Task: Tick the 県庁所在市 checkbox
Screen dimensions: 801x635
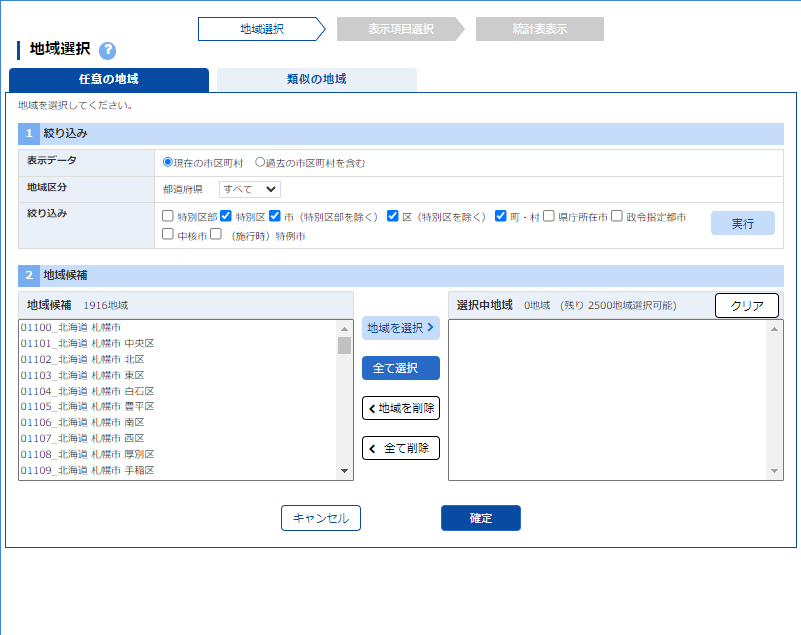Action: point(549,216)
